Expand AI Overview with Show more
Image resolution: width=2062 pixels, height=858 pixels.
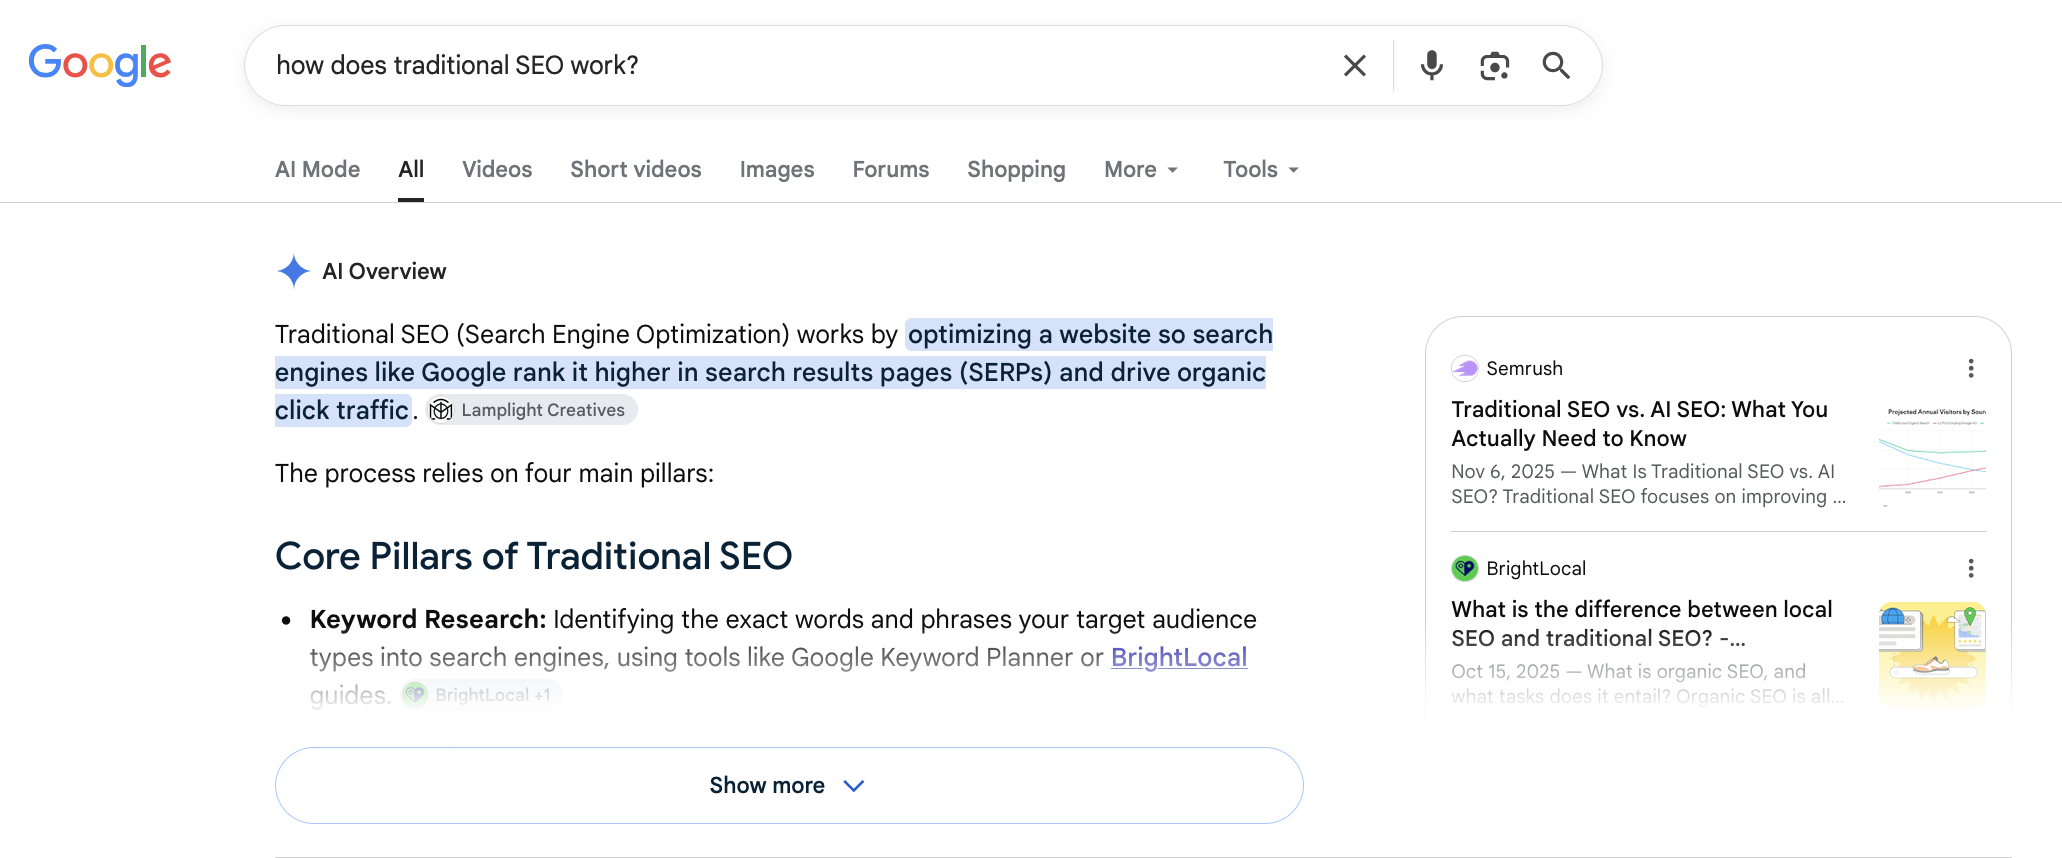(x=789, y=785)
